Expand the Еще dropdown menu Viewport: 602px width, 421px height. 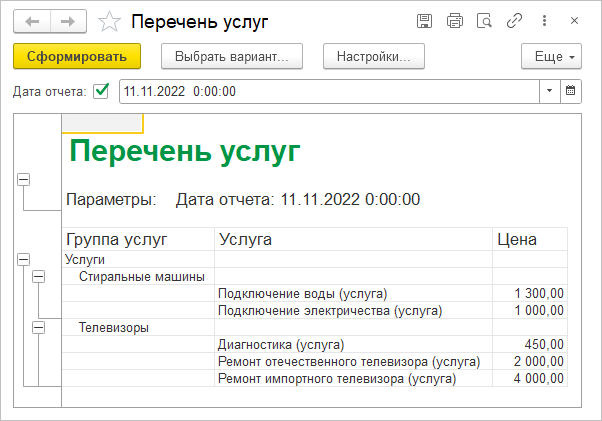(x=551, y=56)
